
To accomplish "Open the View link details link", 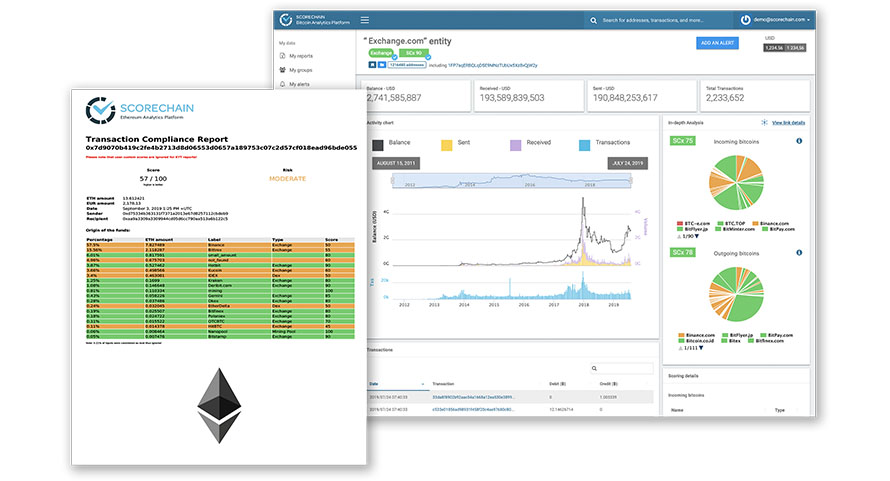I will (789, 122).
